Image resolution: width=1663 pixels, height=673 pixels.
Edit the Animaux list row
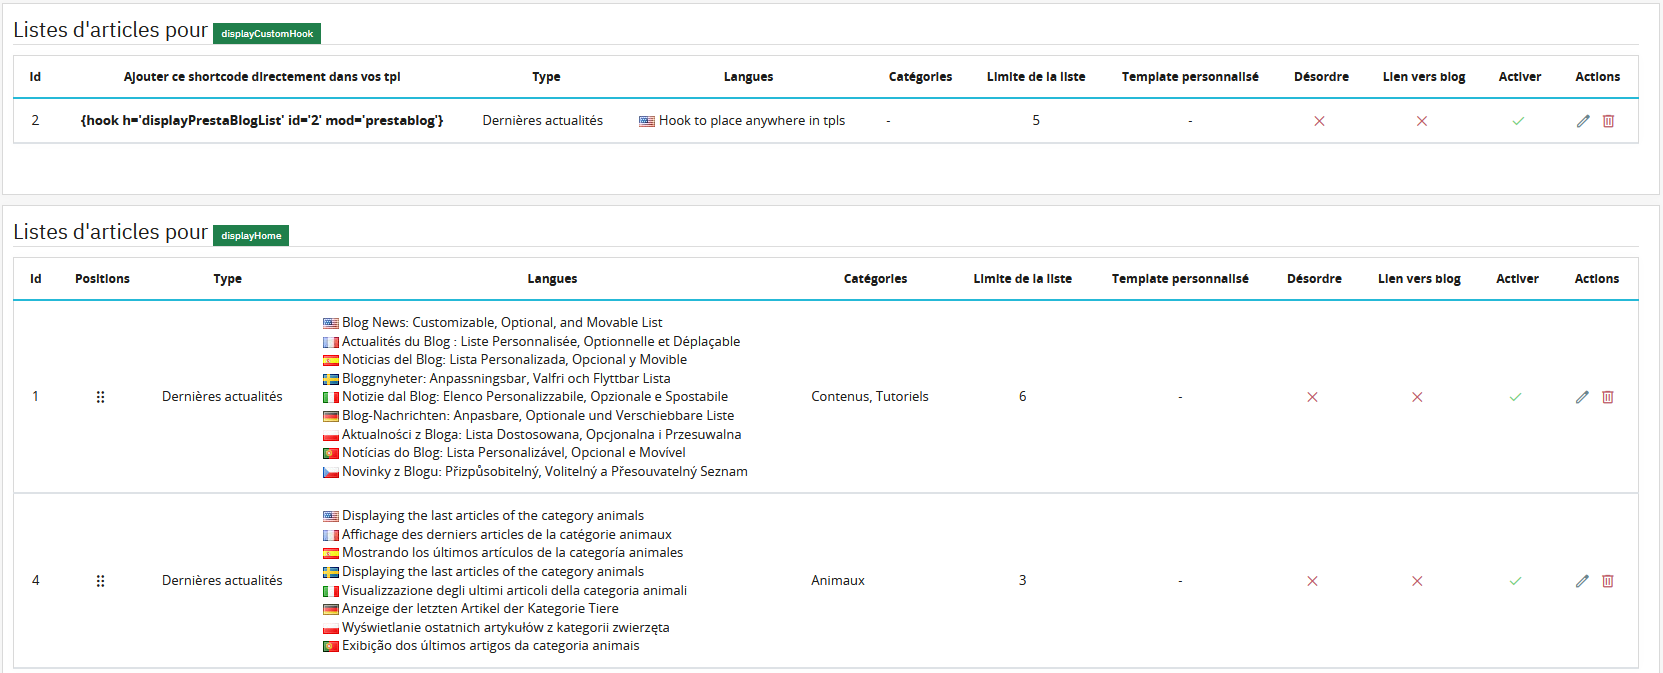coord(1582,581)
